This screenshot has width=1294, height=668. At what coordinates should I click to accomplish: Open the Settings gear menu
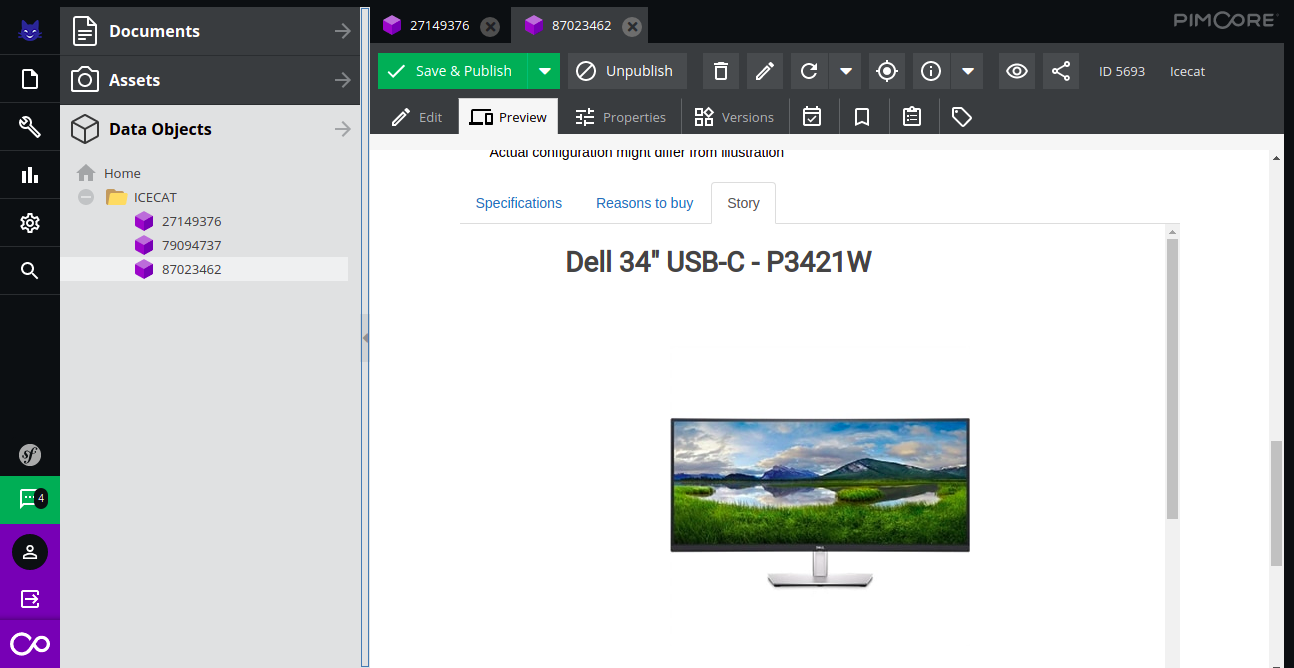coord(30,223)
